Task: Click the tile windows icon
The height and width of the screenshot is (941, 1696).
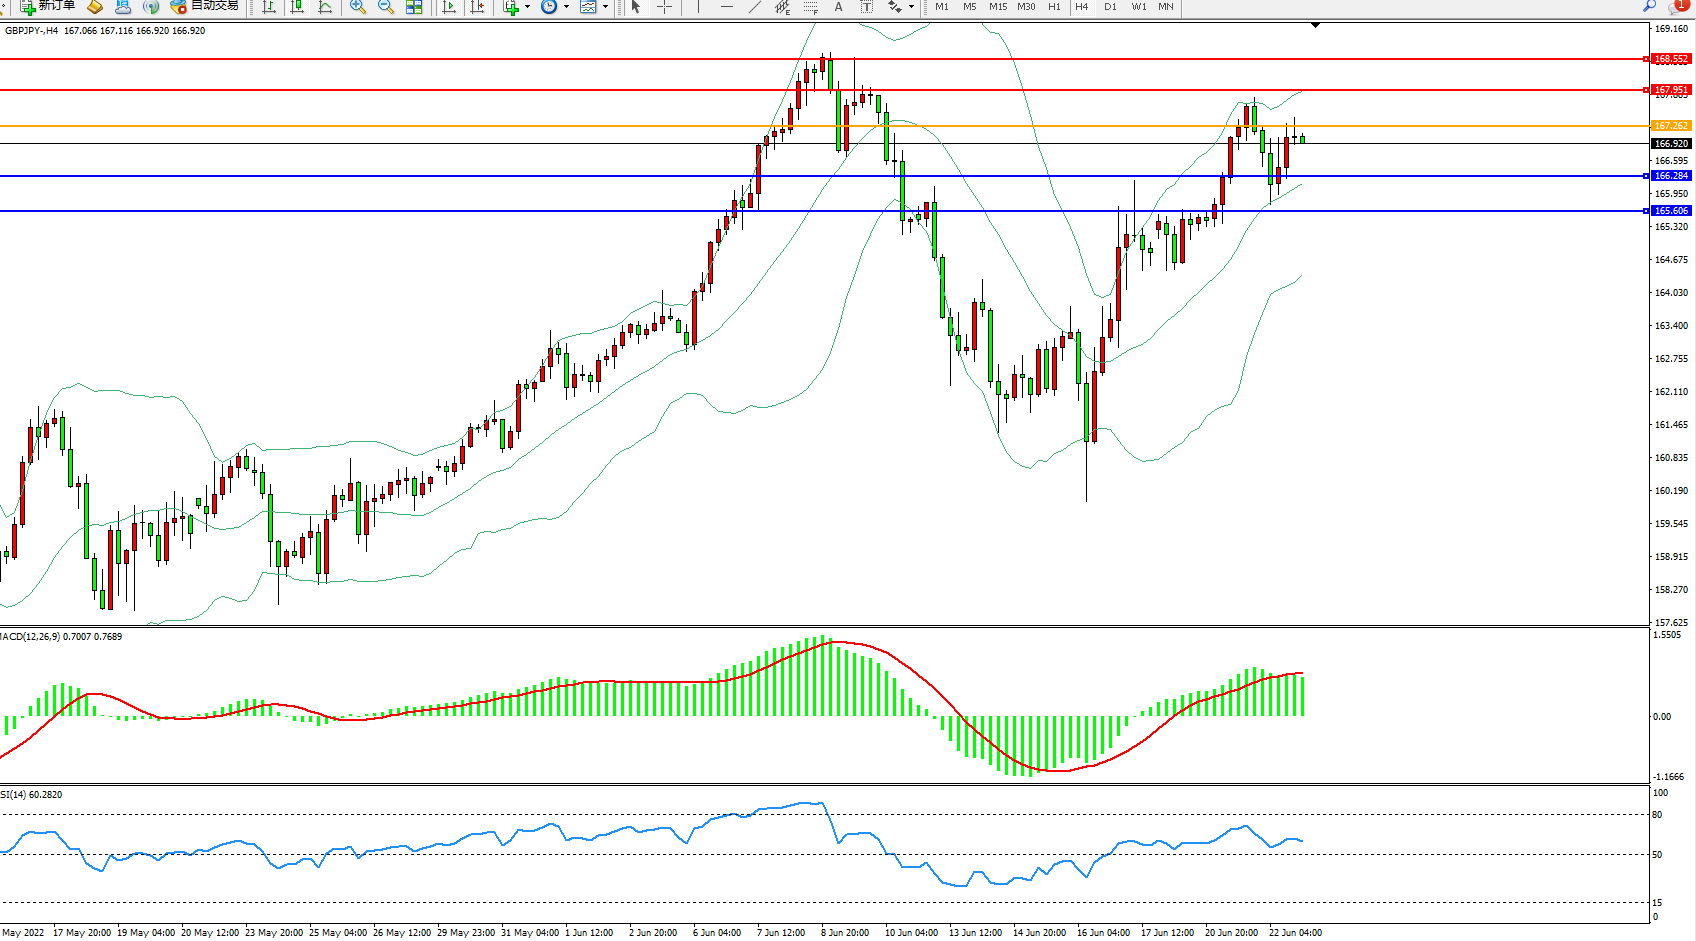Action: tap(414, 7)
